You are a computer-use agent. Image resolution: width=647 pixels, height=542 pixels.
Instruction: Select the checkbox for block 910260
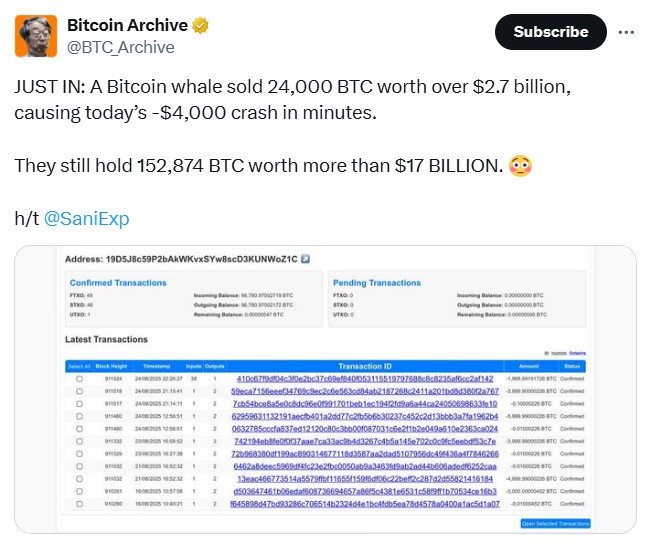[78, 503]
